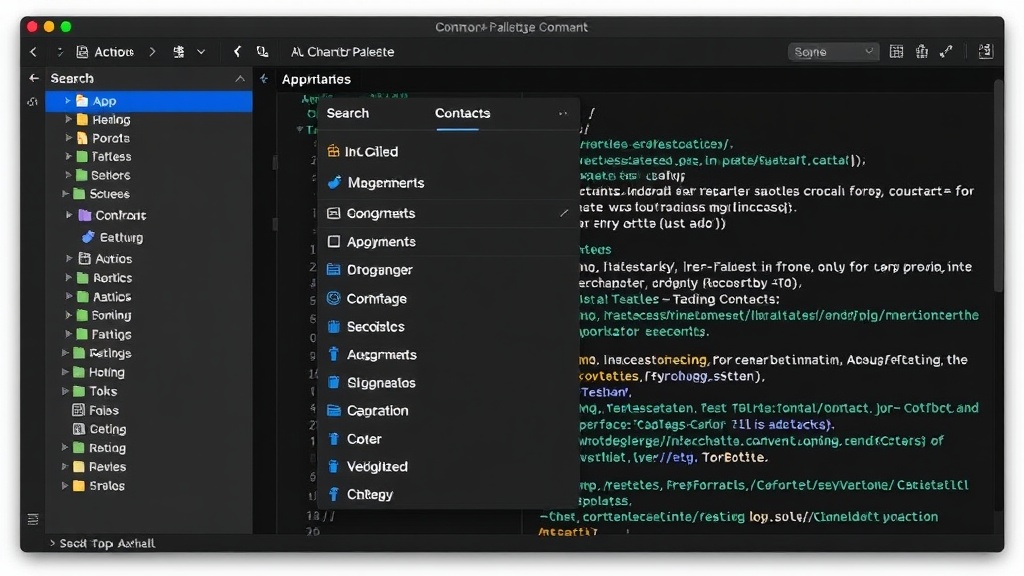1024x576 pixels.
Task: Open the Sone dropdown
Action: [833, 52]
